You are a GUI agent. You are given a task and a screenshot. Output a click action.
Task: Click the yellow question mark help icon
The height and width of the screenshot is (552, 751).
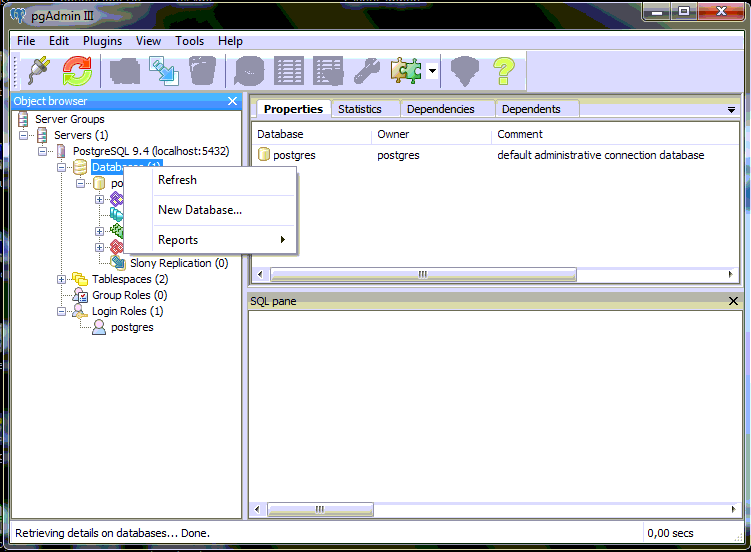(x=504, y=71)
